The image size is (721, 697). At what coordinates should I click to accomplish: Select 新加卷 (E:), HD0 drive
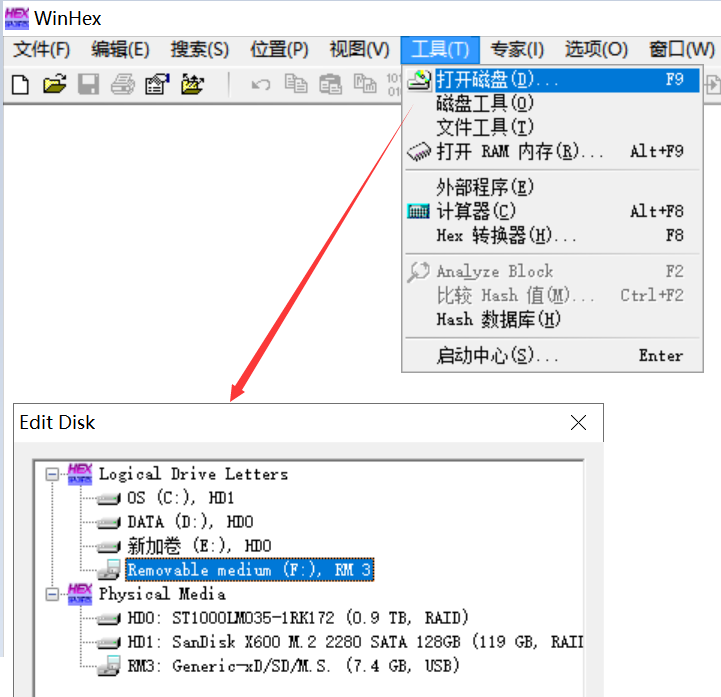point(199,546)
